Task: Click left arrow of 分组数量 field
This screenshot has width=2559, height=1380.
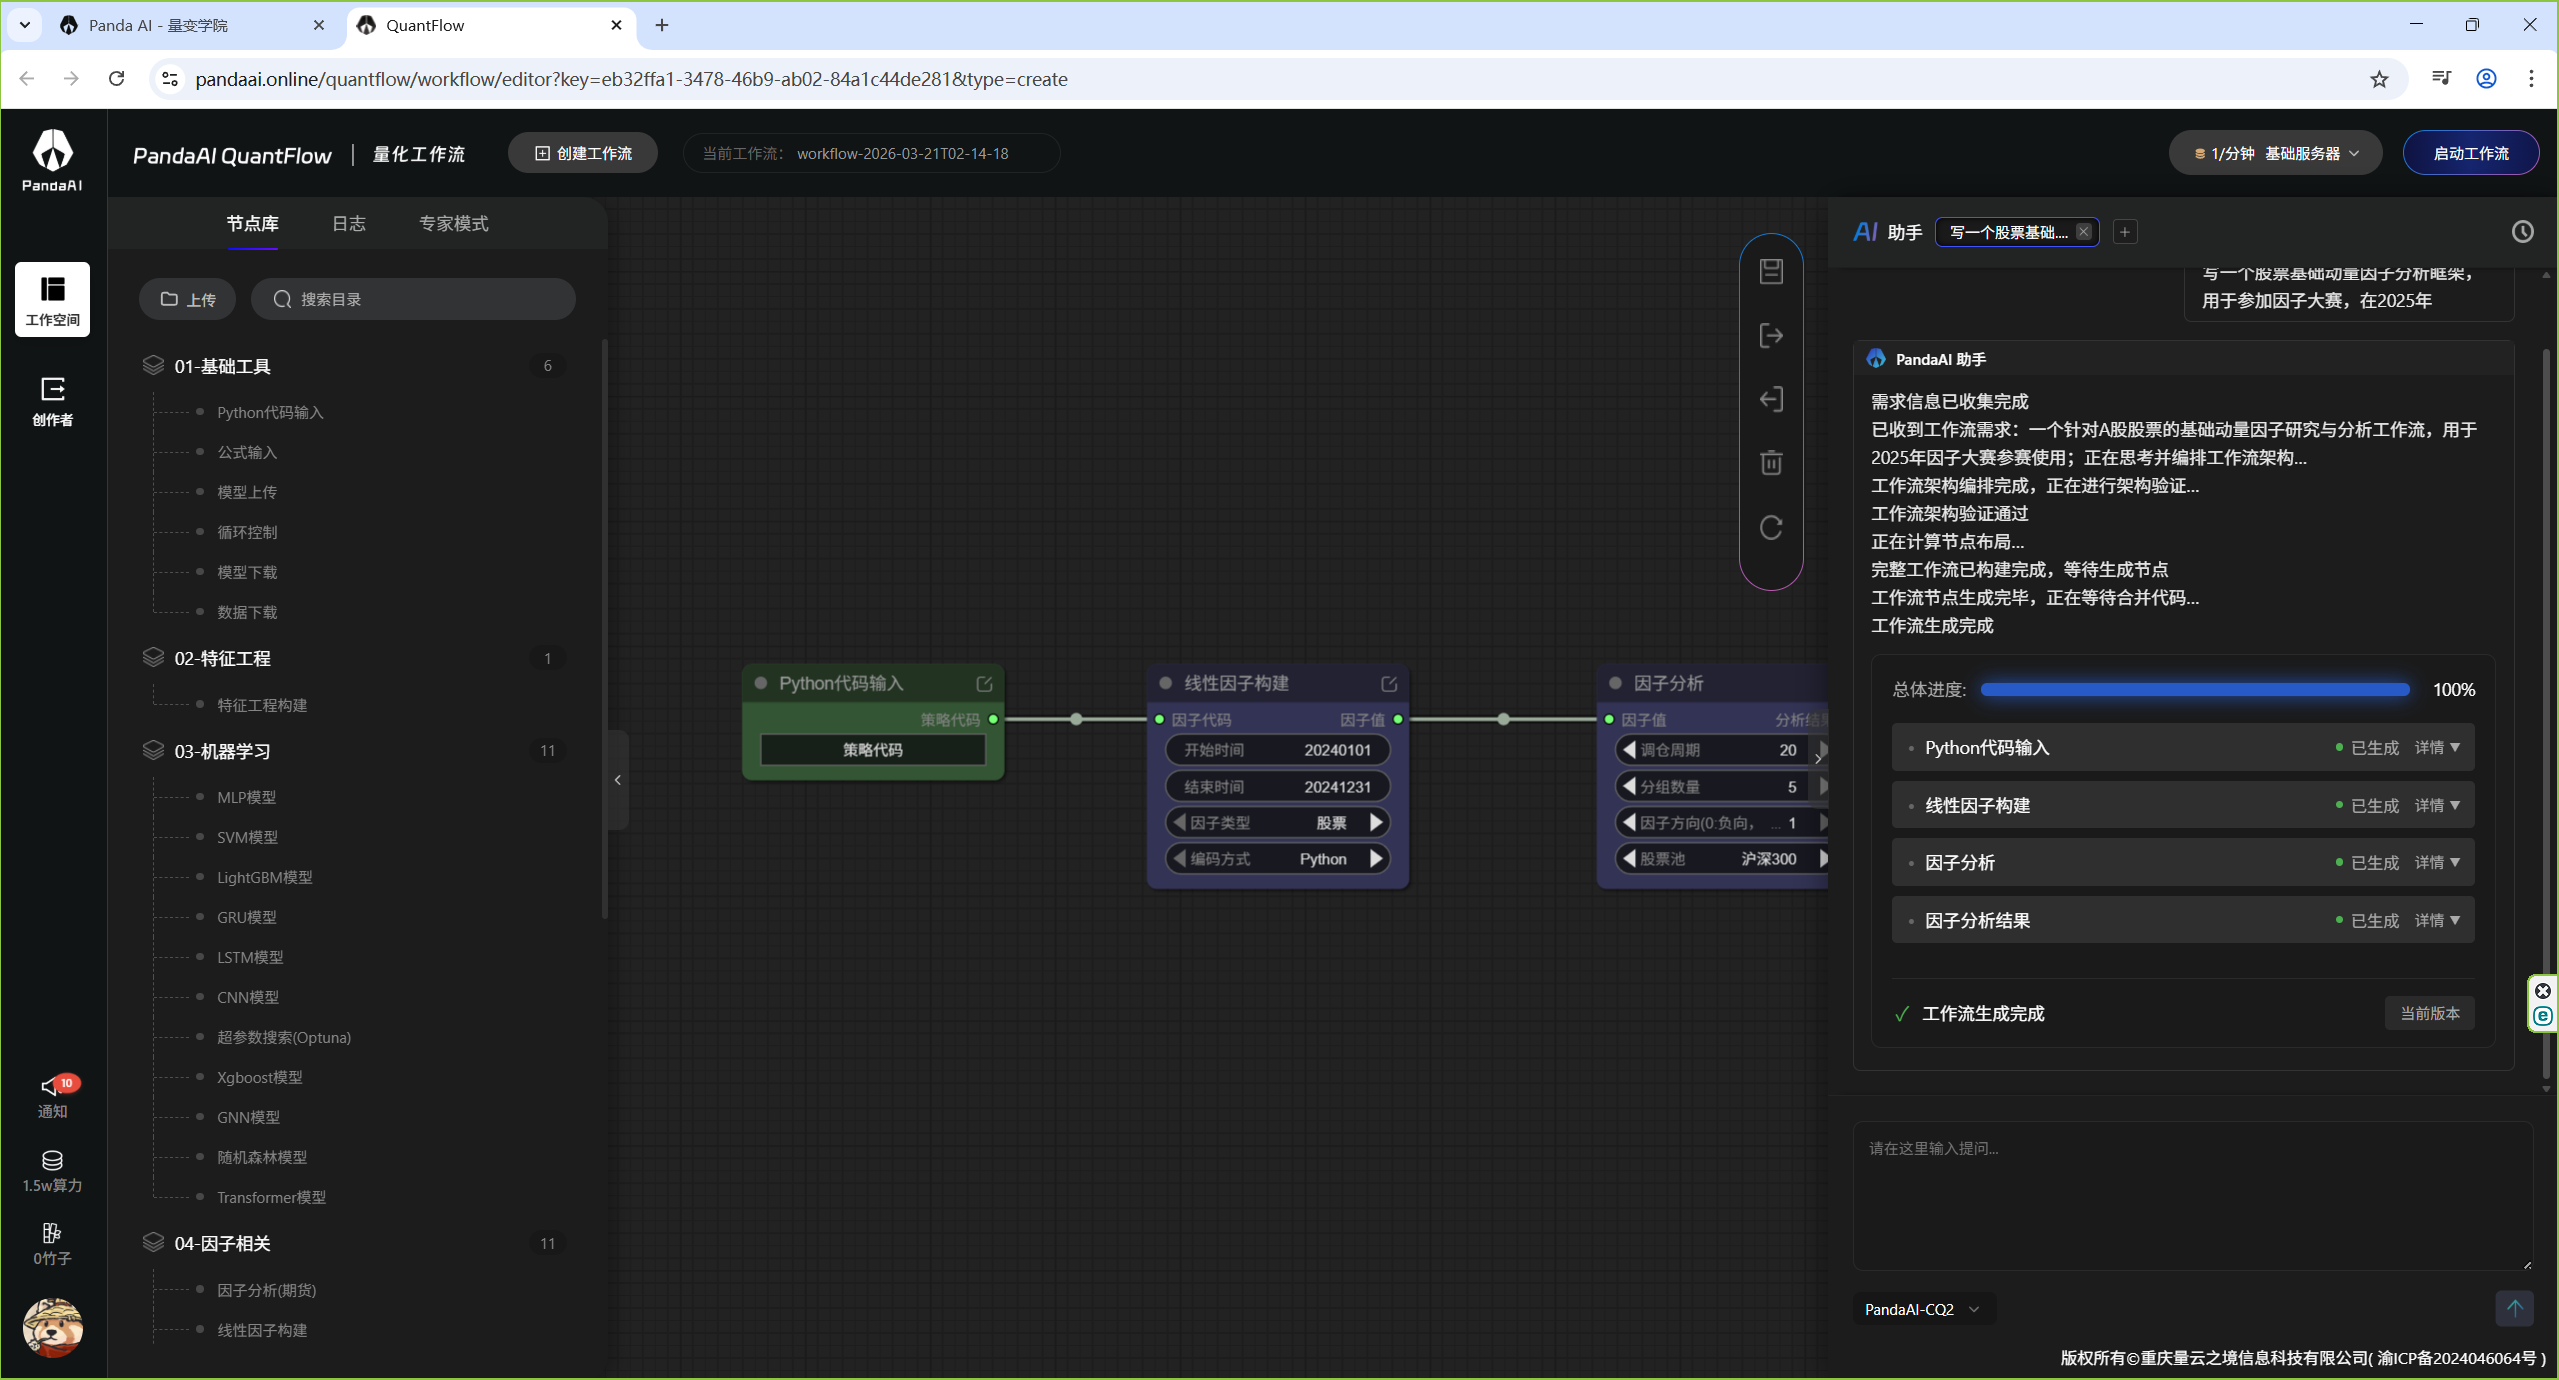Action: click(1629, 787)
